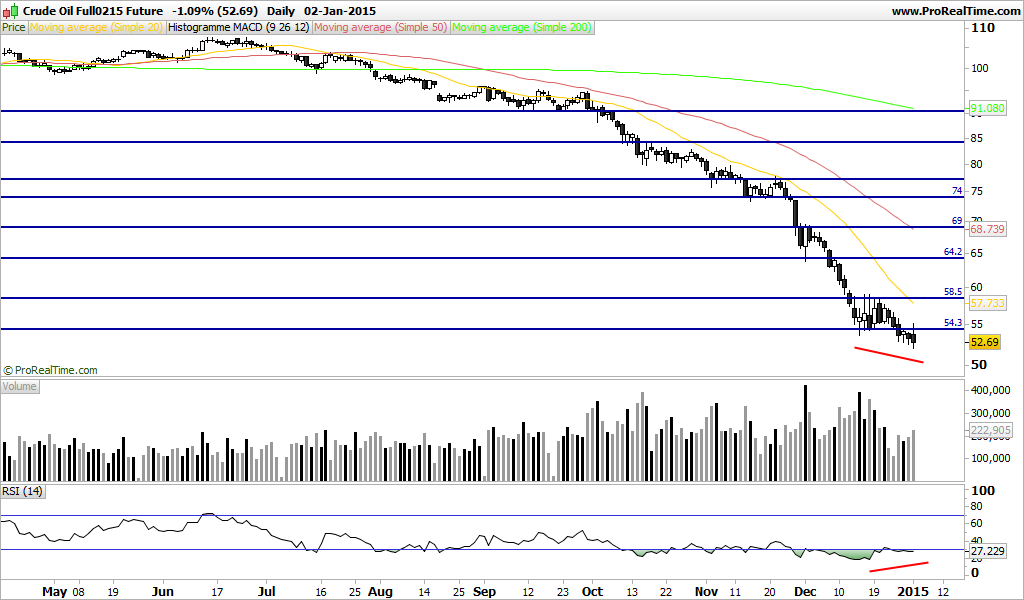Open www.ProRealTime.com link at top right
This screenshot has width=1024, height=600.
tap(955, 11)
